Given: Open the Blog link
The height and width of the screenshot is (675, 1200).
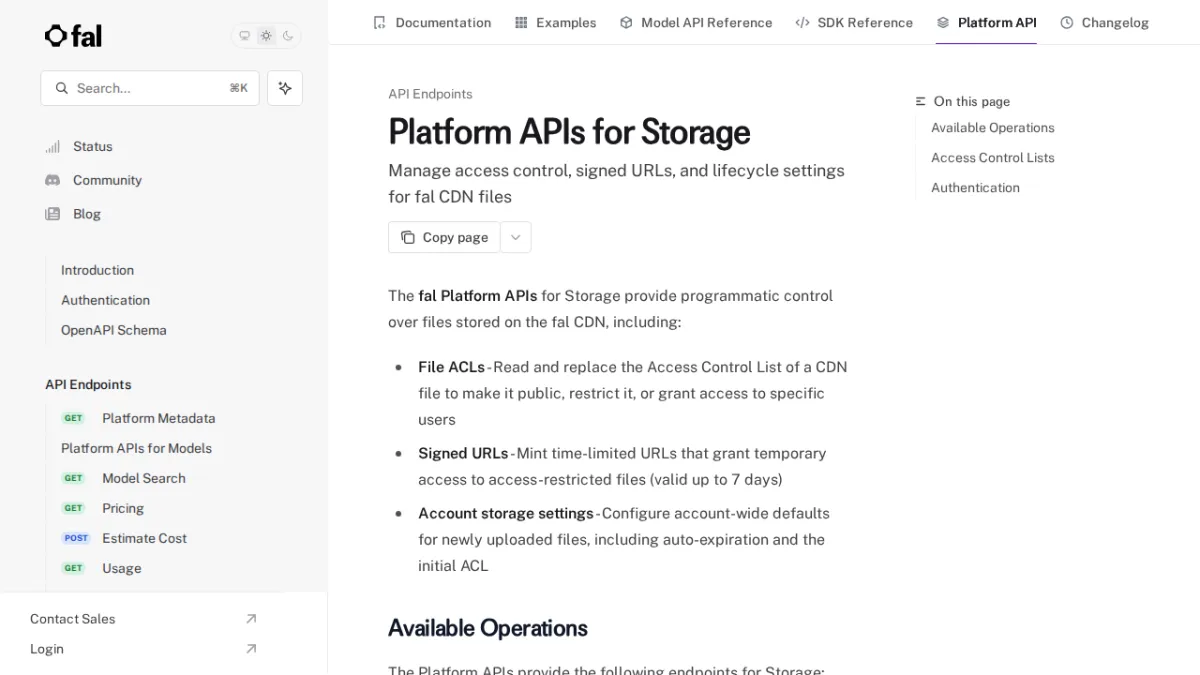Looking at the screenshot, I should coord(87,214).
